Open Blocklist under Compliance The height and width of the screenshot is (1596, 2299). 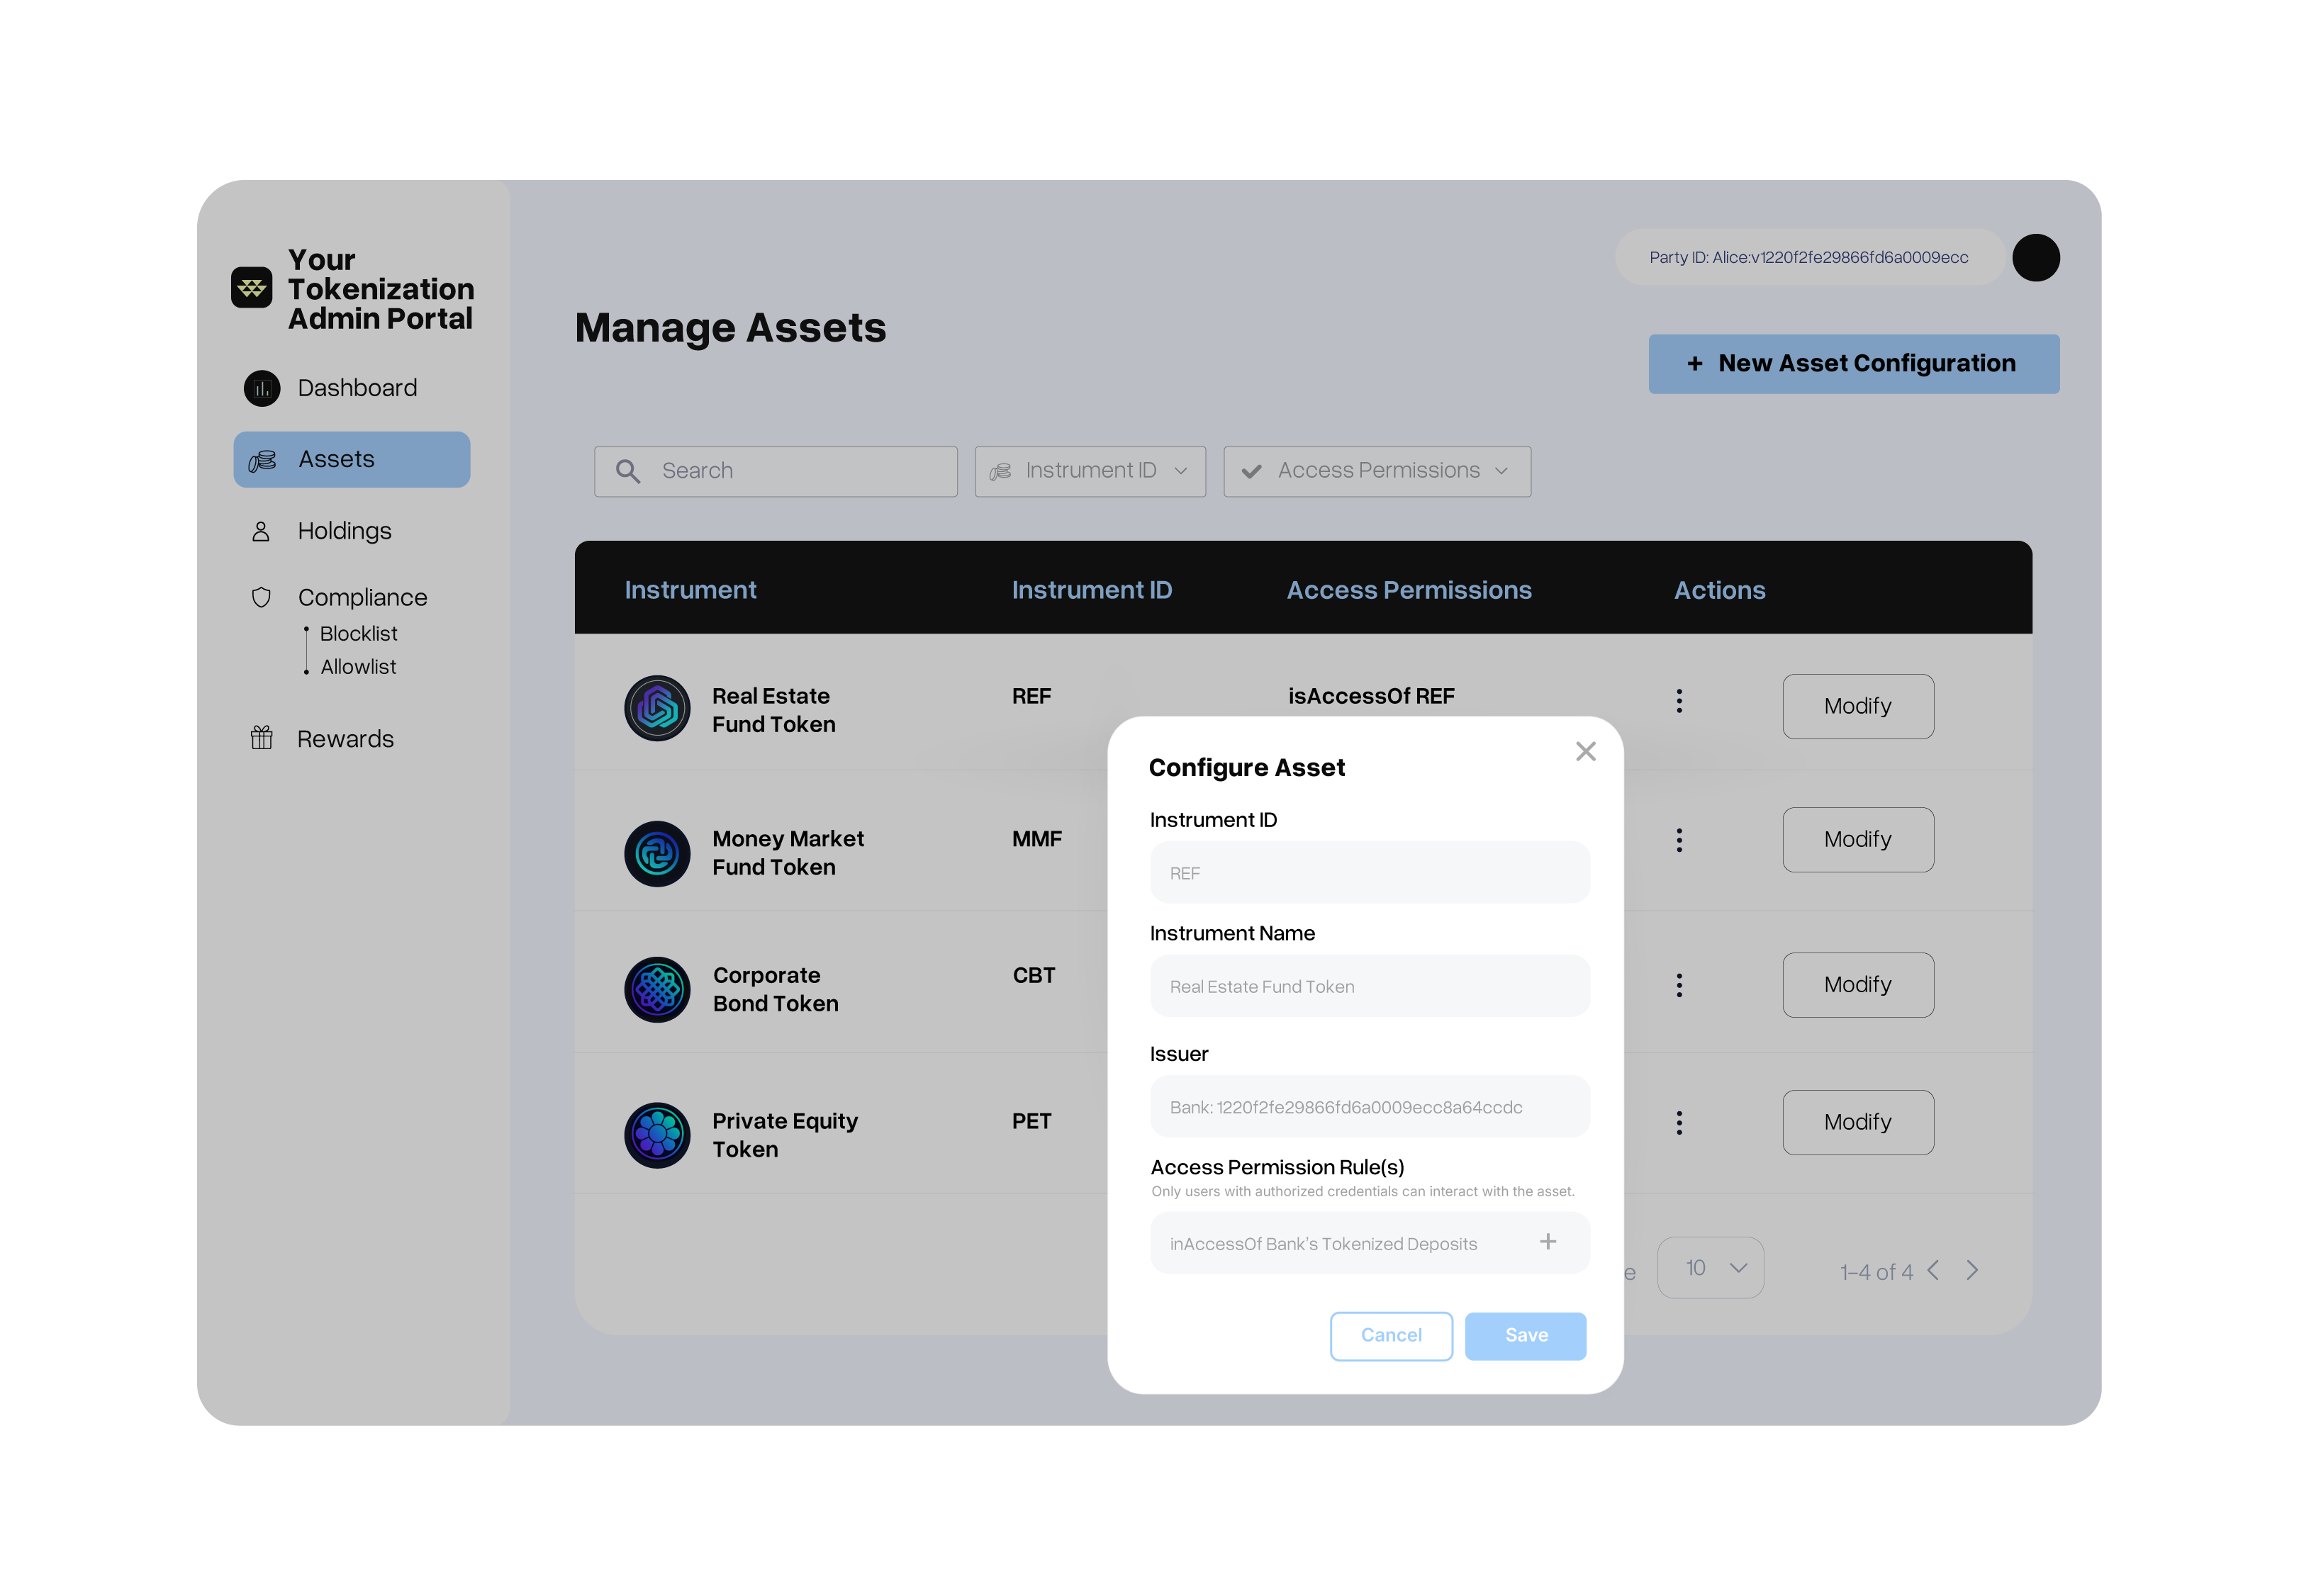click(358, 634)
